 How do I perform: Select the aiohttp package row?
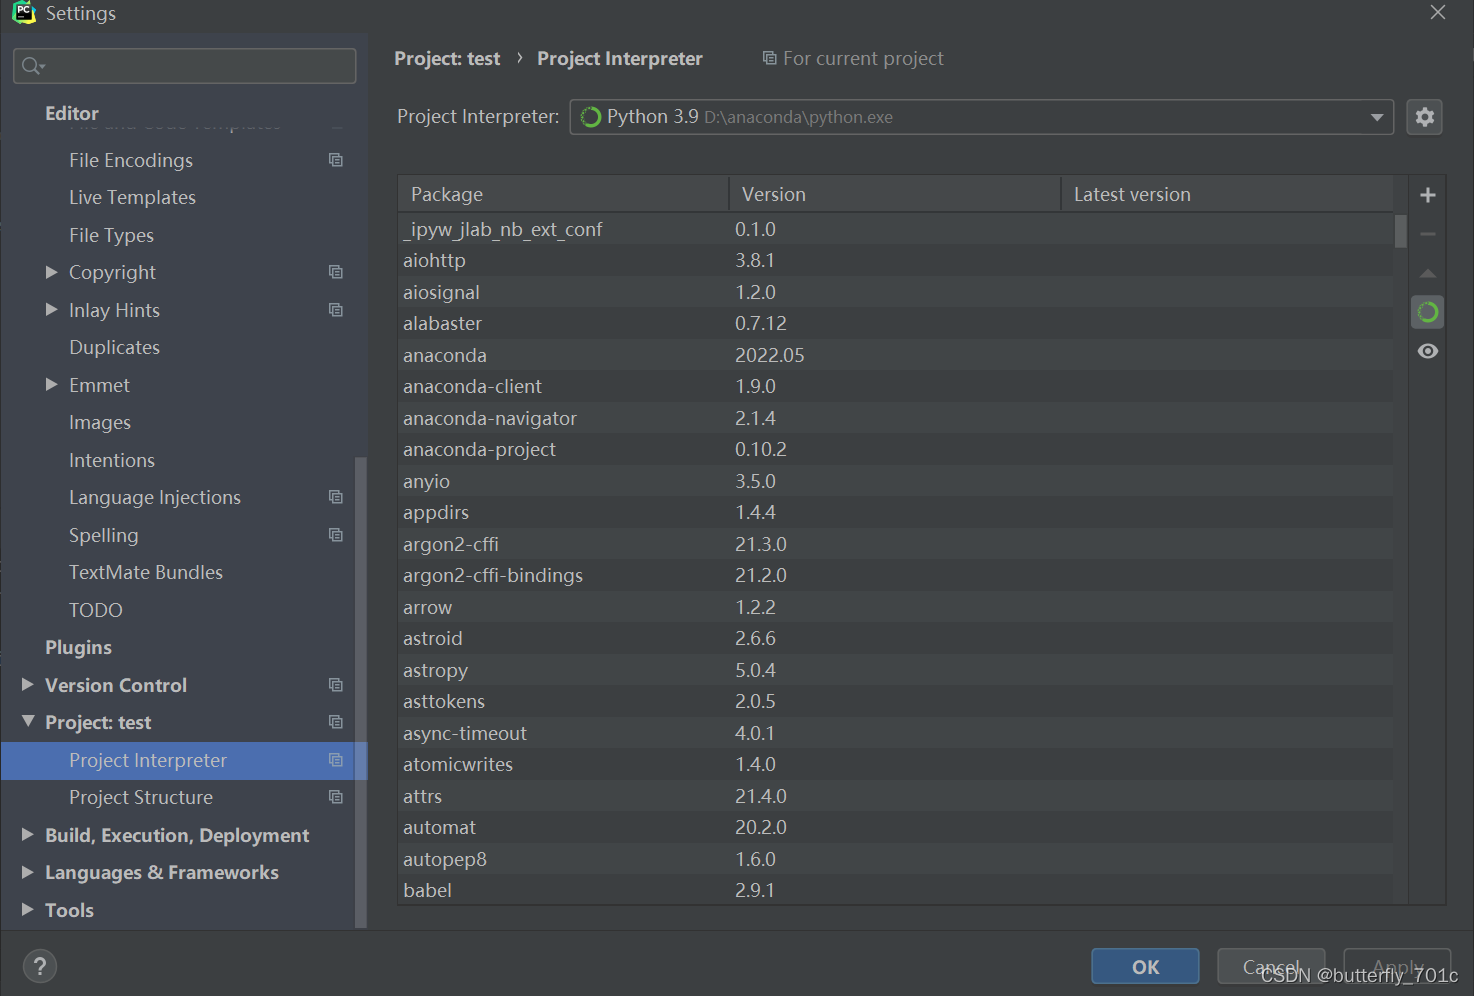coord(895,260)
